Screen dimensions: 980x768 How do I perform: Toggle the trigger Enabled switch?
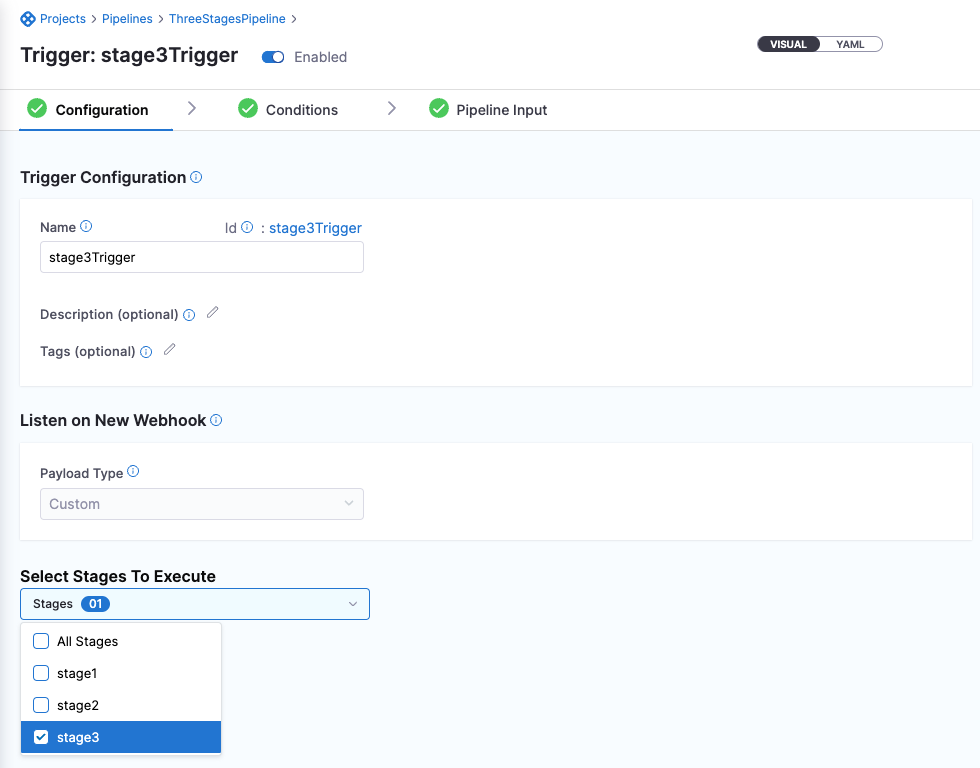[x=273, y=57]
